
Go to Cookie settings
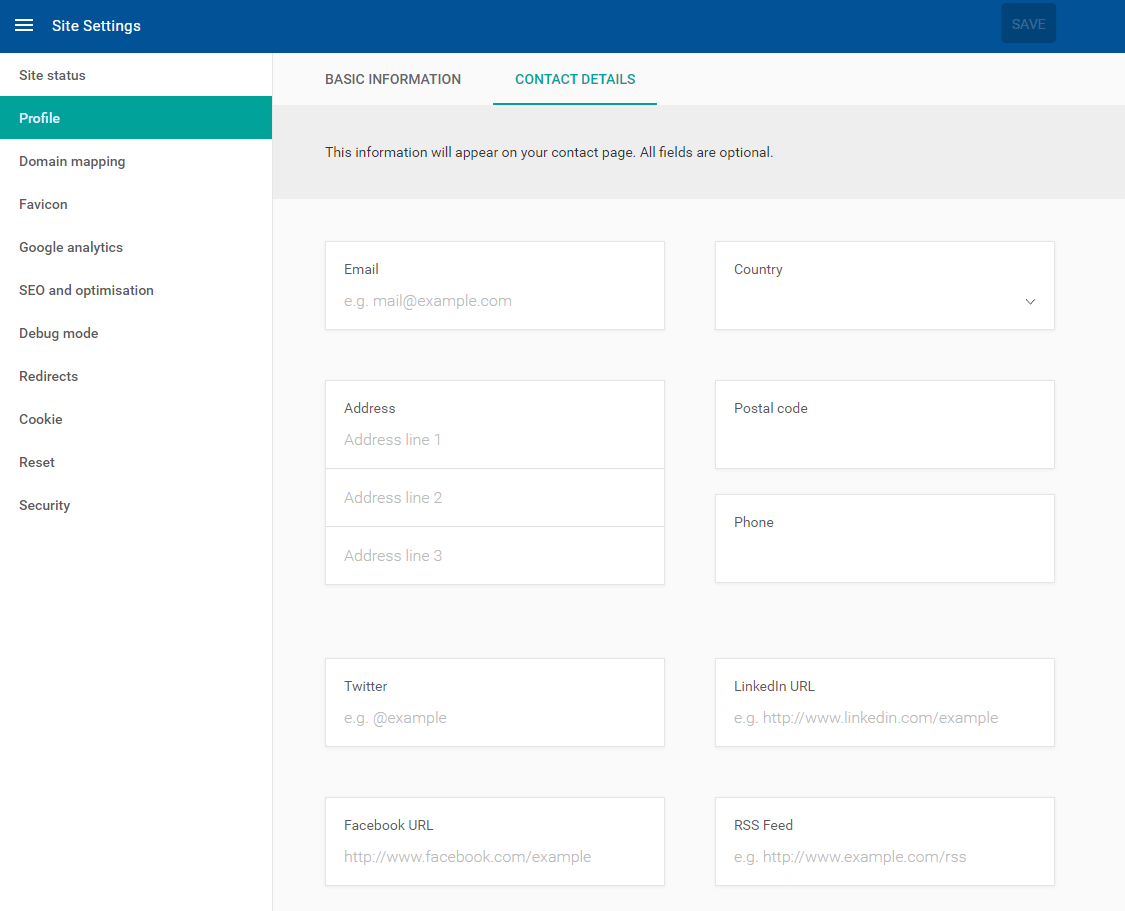40,419
